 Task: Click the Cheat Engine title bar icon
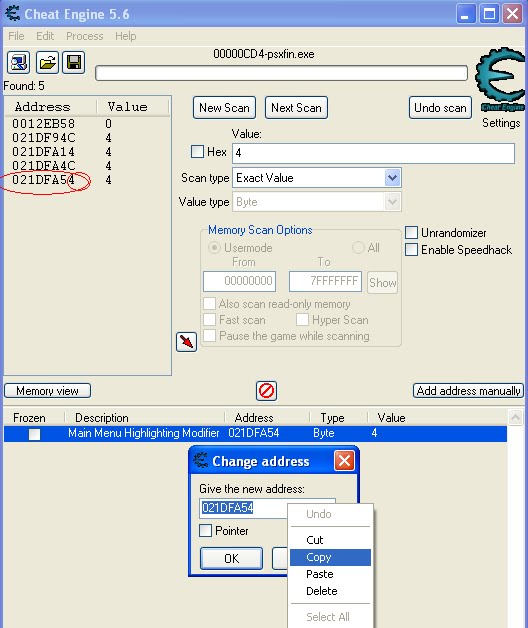[x=12, y=14]
